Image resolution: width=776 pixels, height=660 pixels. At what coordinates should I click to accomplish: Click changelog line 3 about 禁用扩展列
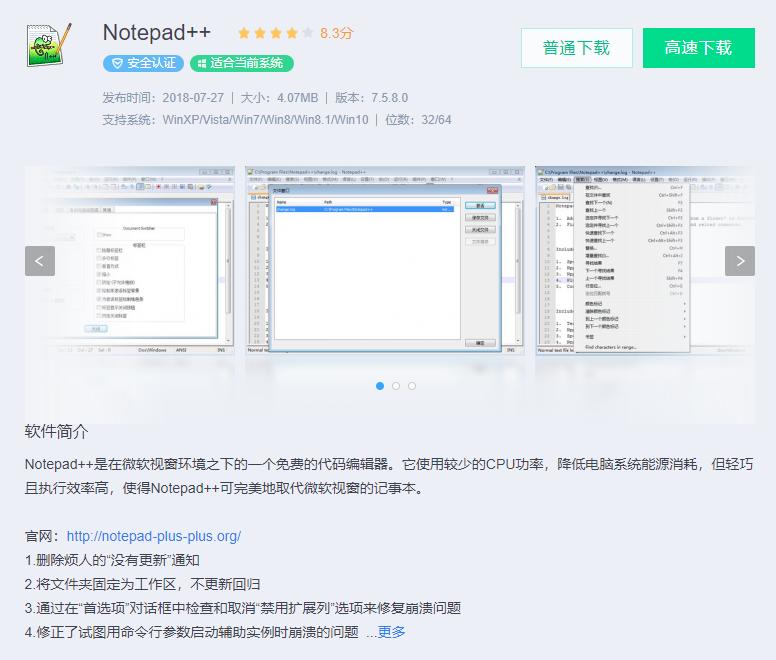click(243, 608)
